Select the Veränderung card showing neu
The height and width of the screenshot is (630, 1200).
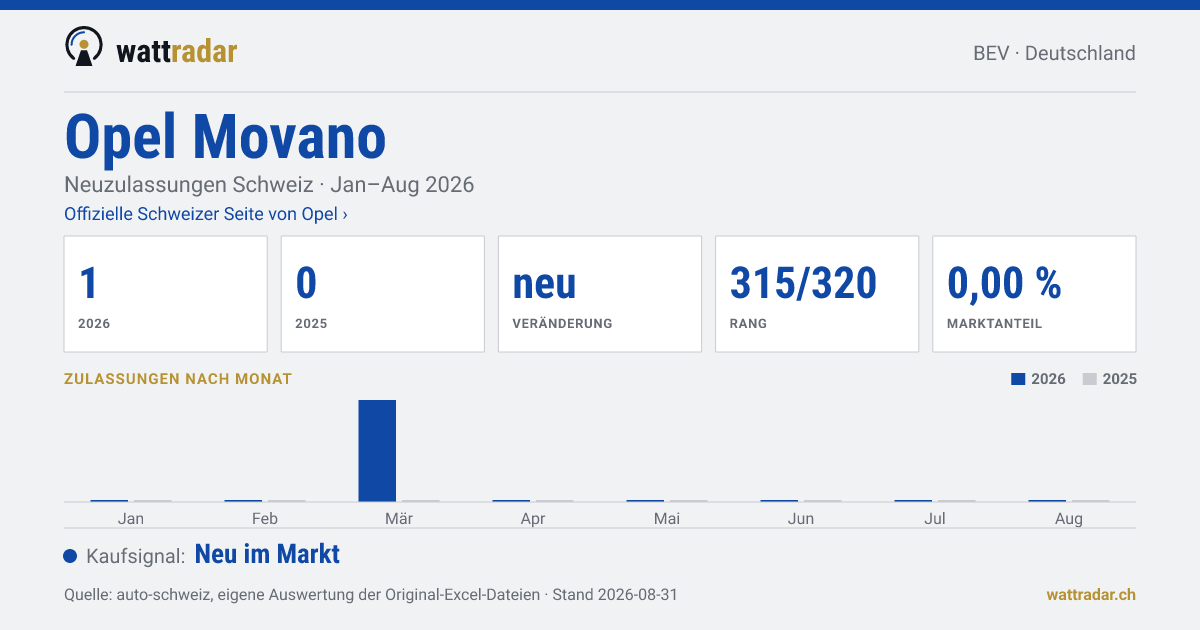[x=600, y=294]
